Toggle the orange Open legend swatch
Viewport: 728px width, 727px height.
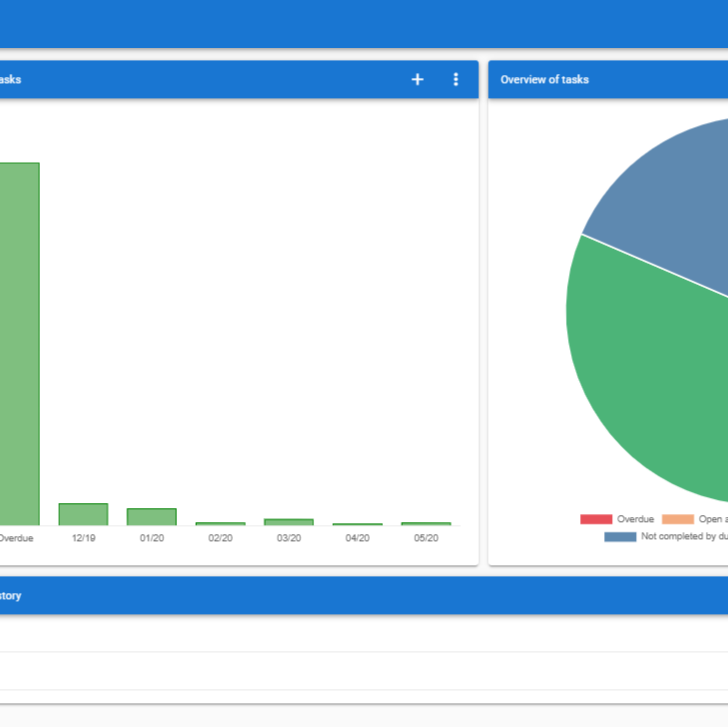[678, 519]
